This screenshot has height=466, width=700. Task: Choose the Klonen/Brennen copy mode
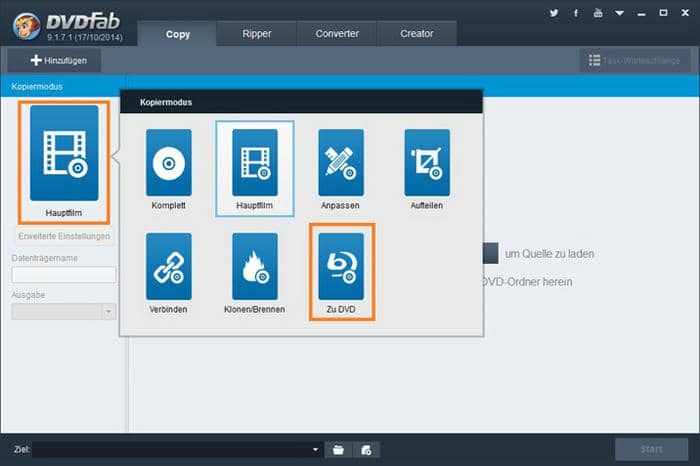254,266
